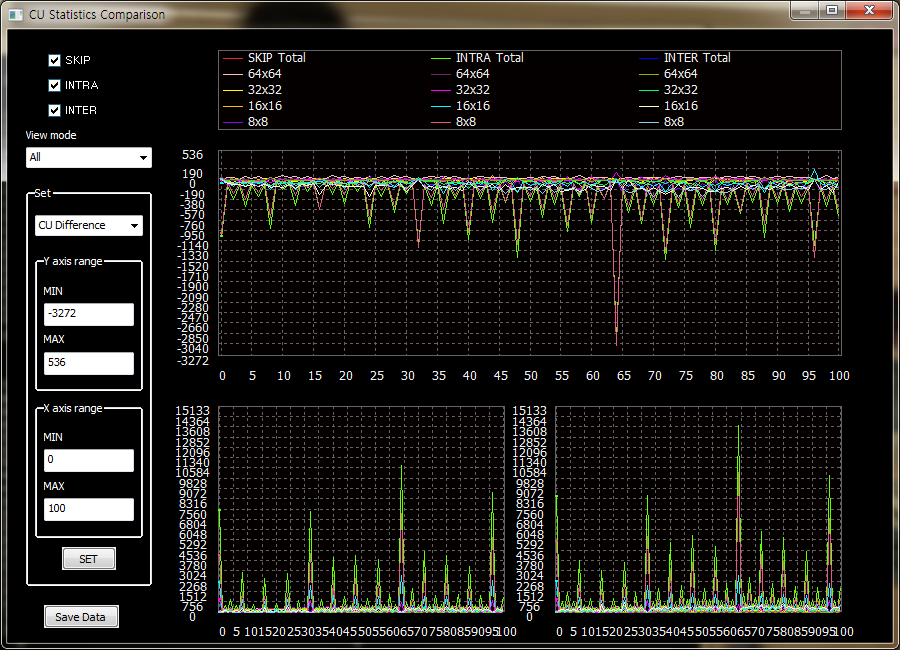
Task: Click the green INTRA Total legend line
Action: click(441, 58)
